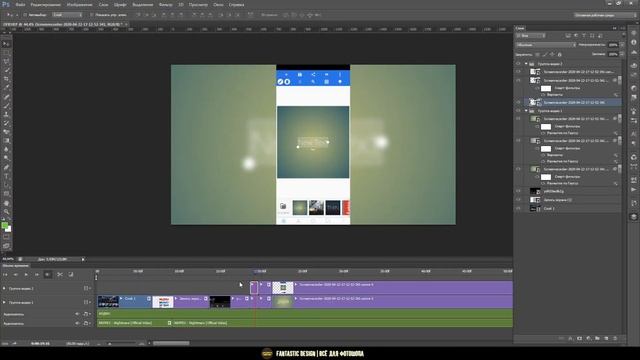Toggle the show transform controls checkbox

point(91,15)
